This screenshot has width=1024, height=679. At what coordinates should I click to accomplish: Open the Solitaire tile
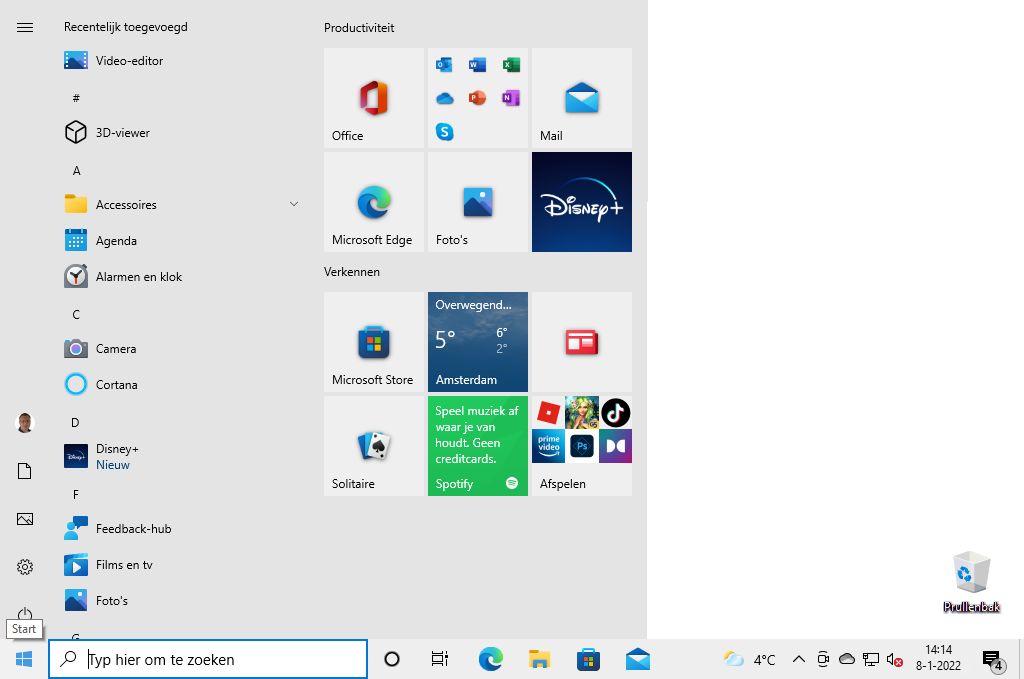tap(374, 446)
